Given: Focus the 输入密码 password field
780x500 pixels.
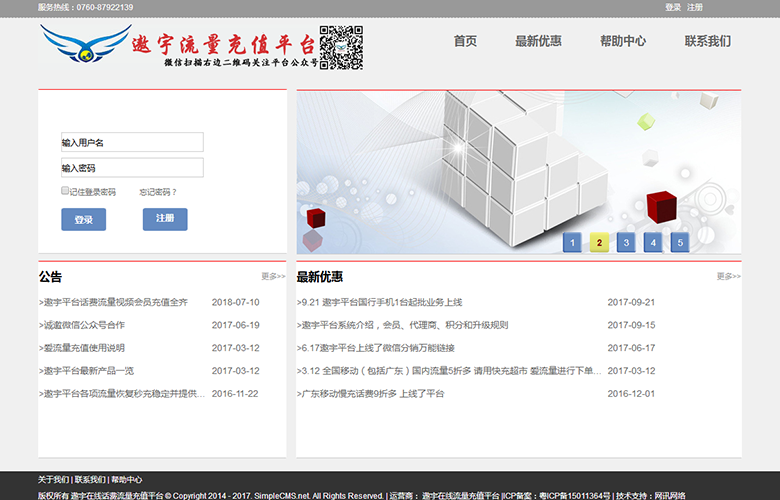Looking at the screenshot, I should coord(132,168).
